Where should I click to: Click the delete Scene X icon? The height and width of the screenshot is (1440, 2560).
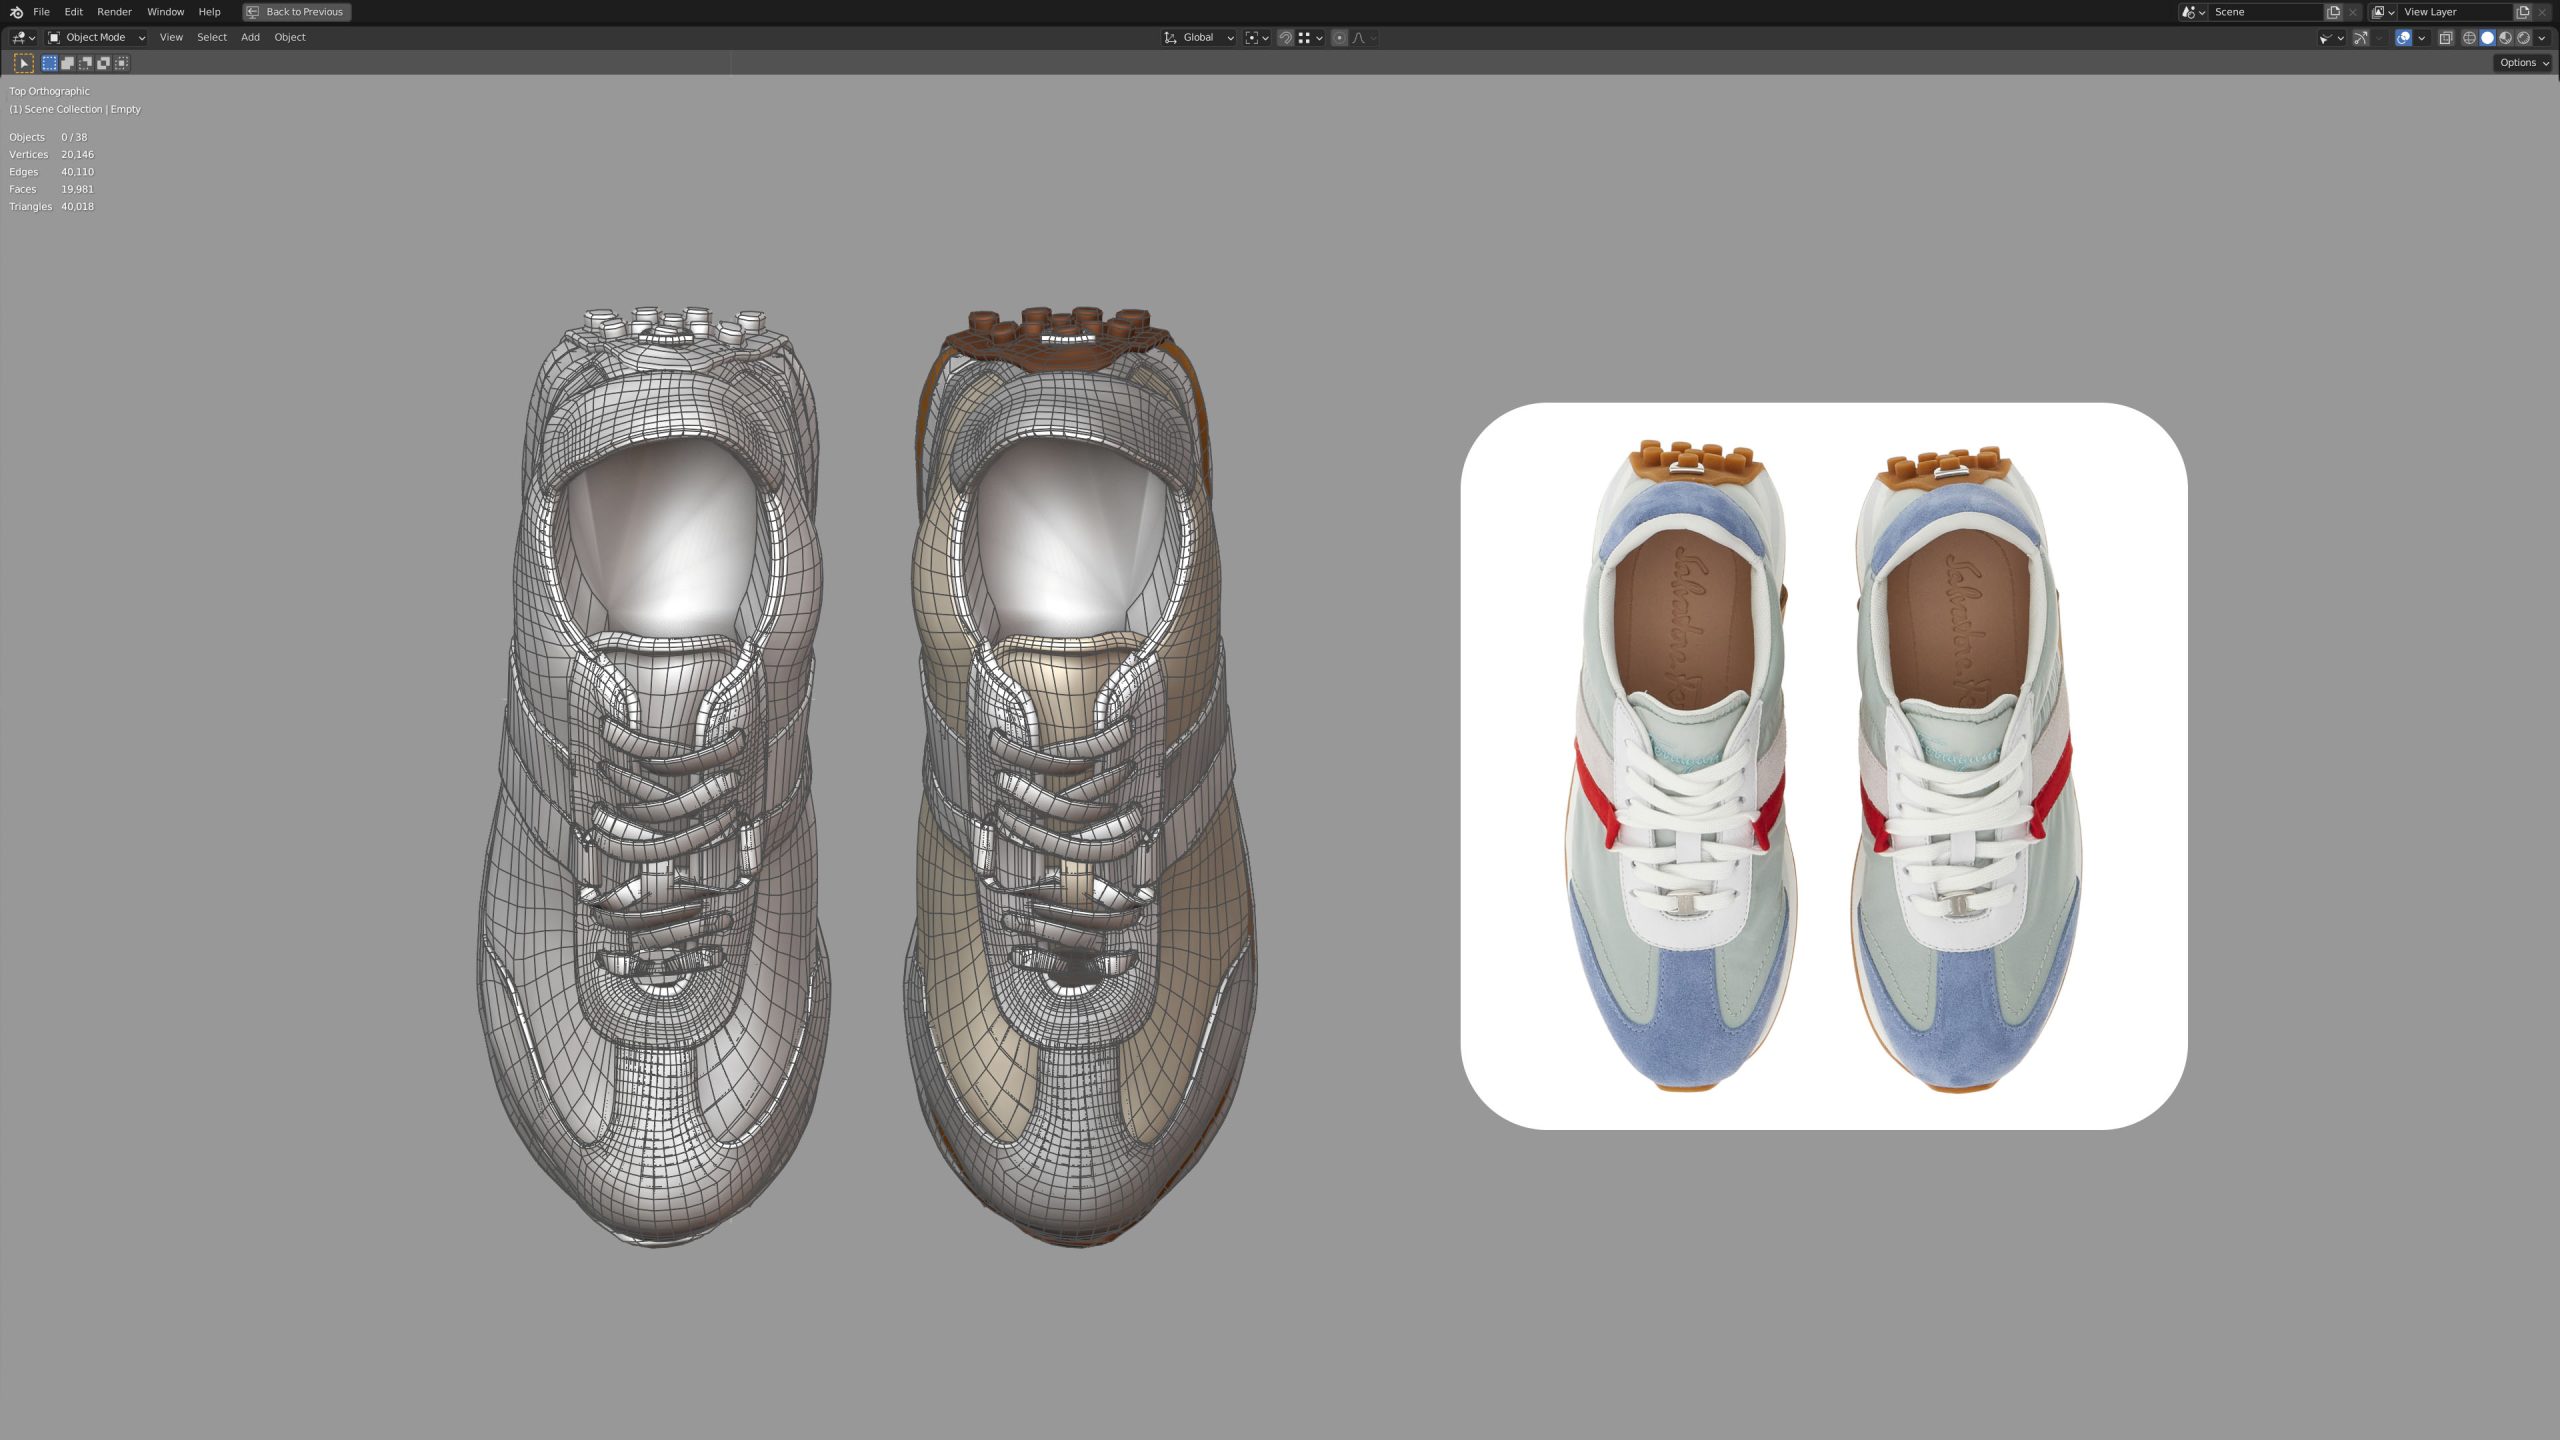(2353, 12)
